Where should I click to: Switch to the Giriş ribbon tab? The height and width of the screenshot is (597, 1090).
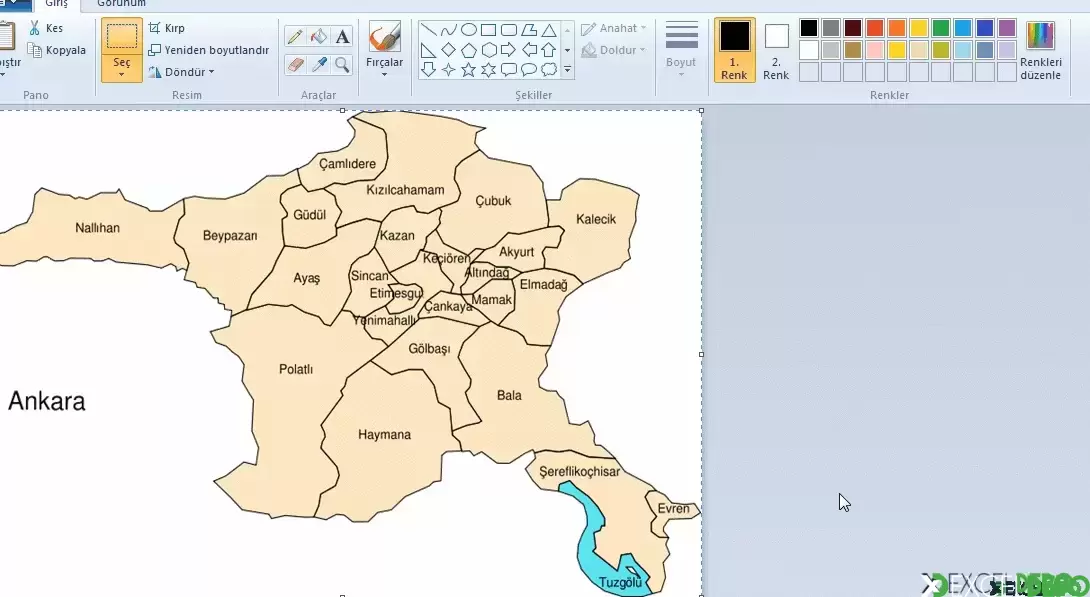[x=56, y=4]
